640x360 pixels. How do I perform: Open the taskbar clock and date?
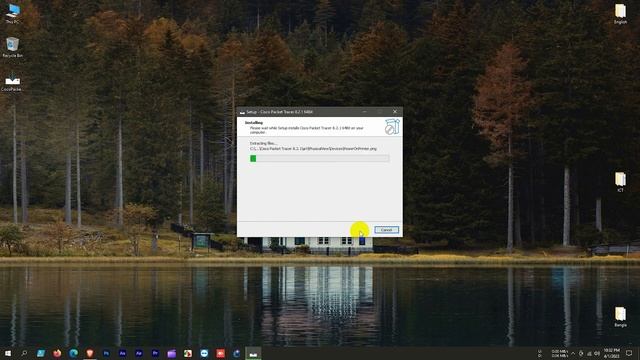pos(612,353)
